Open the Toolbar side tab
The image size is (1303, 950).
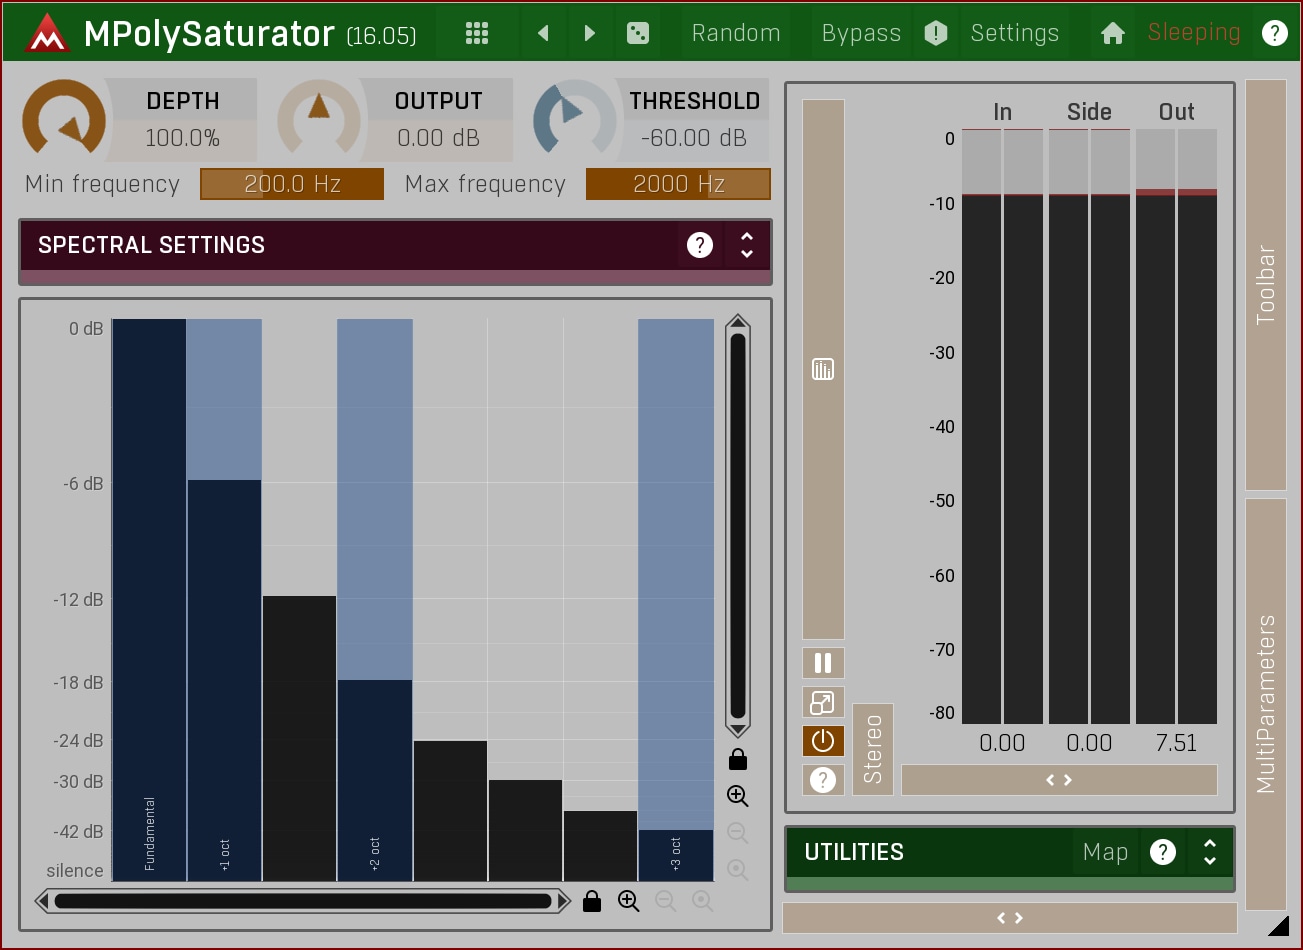coord(1266,285)
